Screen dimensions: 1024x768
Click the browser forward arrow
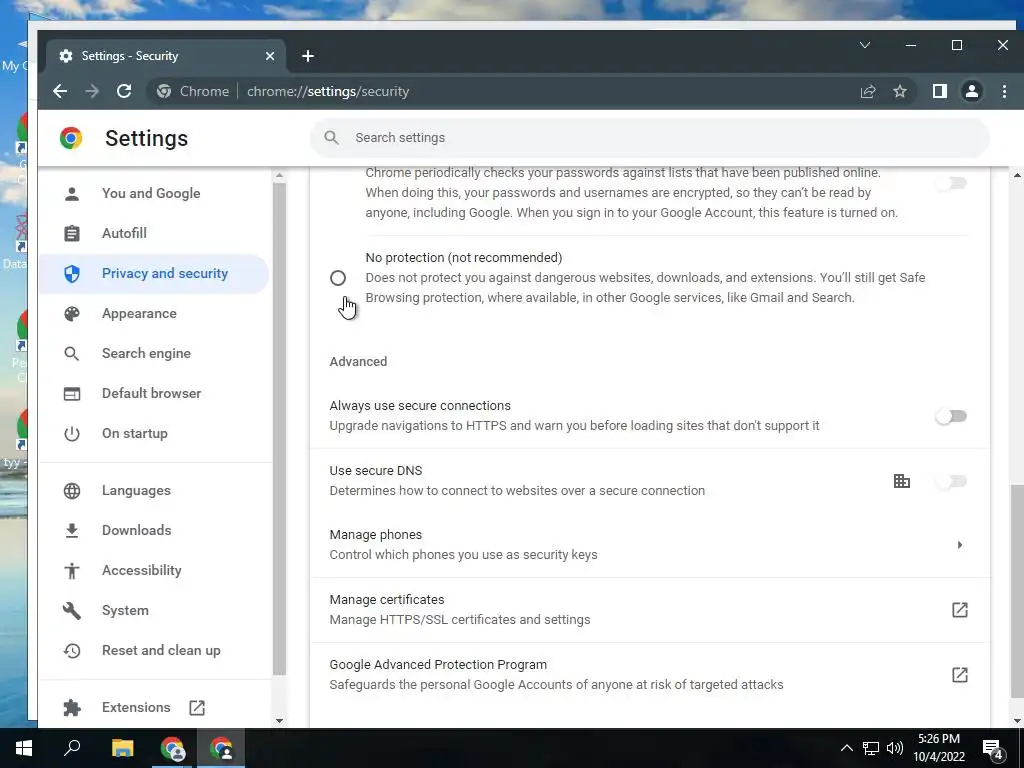(92, 91)
